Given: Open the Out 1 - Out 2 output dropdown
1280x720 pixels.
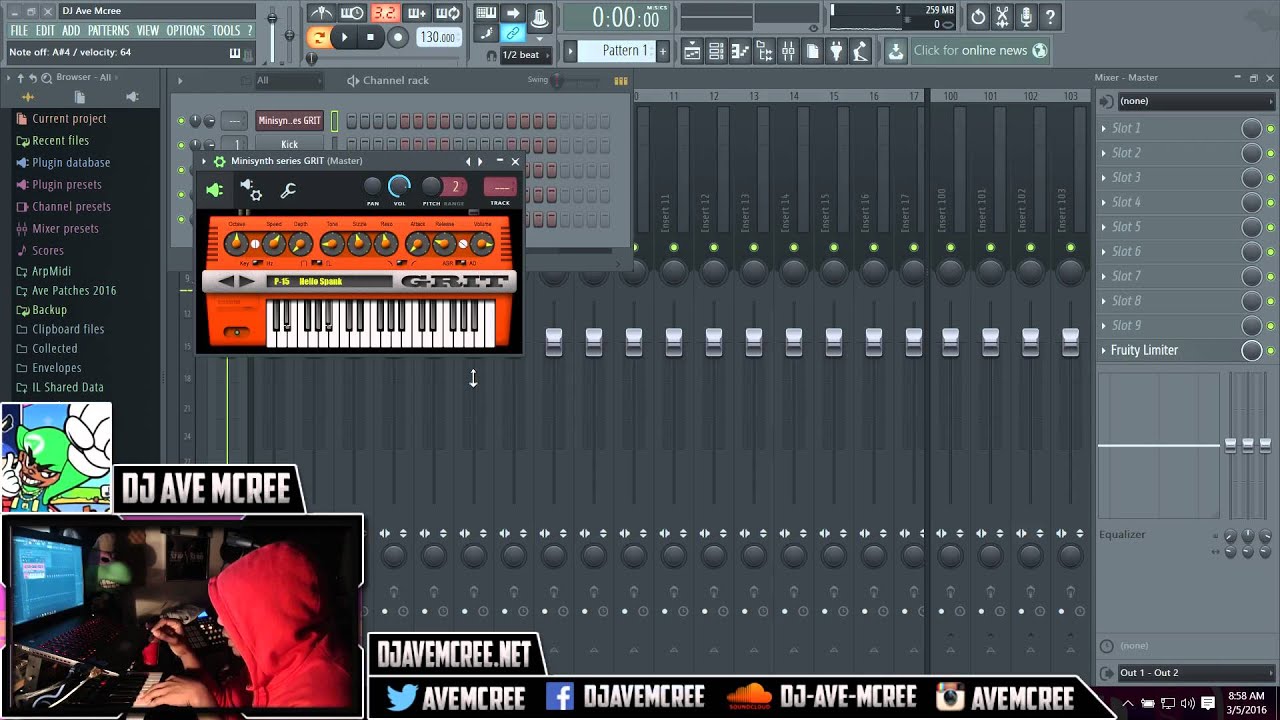Looking at the screenshot, I should [x=1195, y=673].
